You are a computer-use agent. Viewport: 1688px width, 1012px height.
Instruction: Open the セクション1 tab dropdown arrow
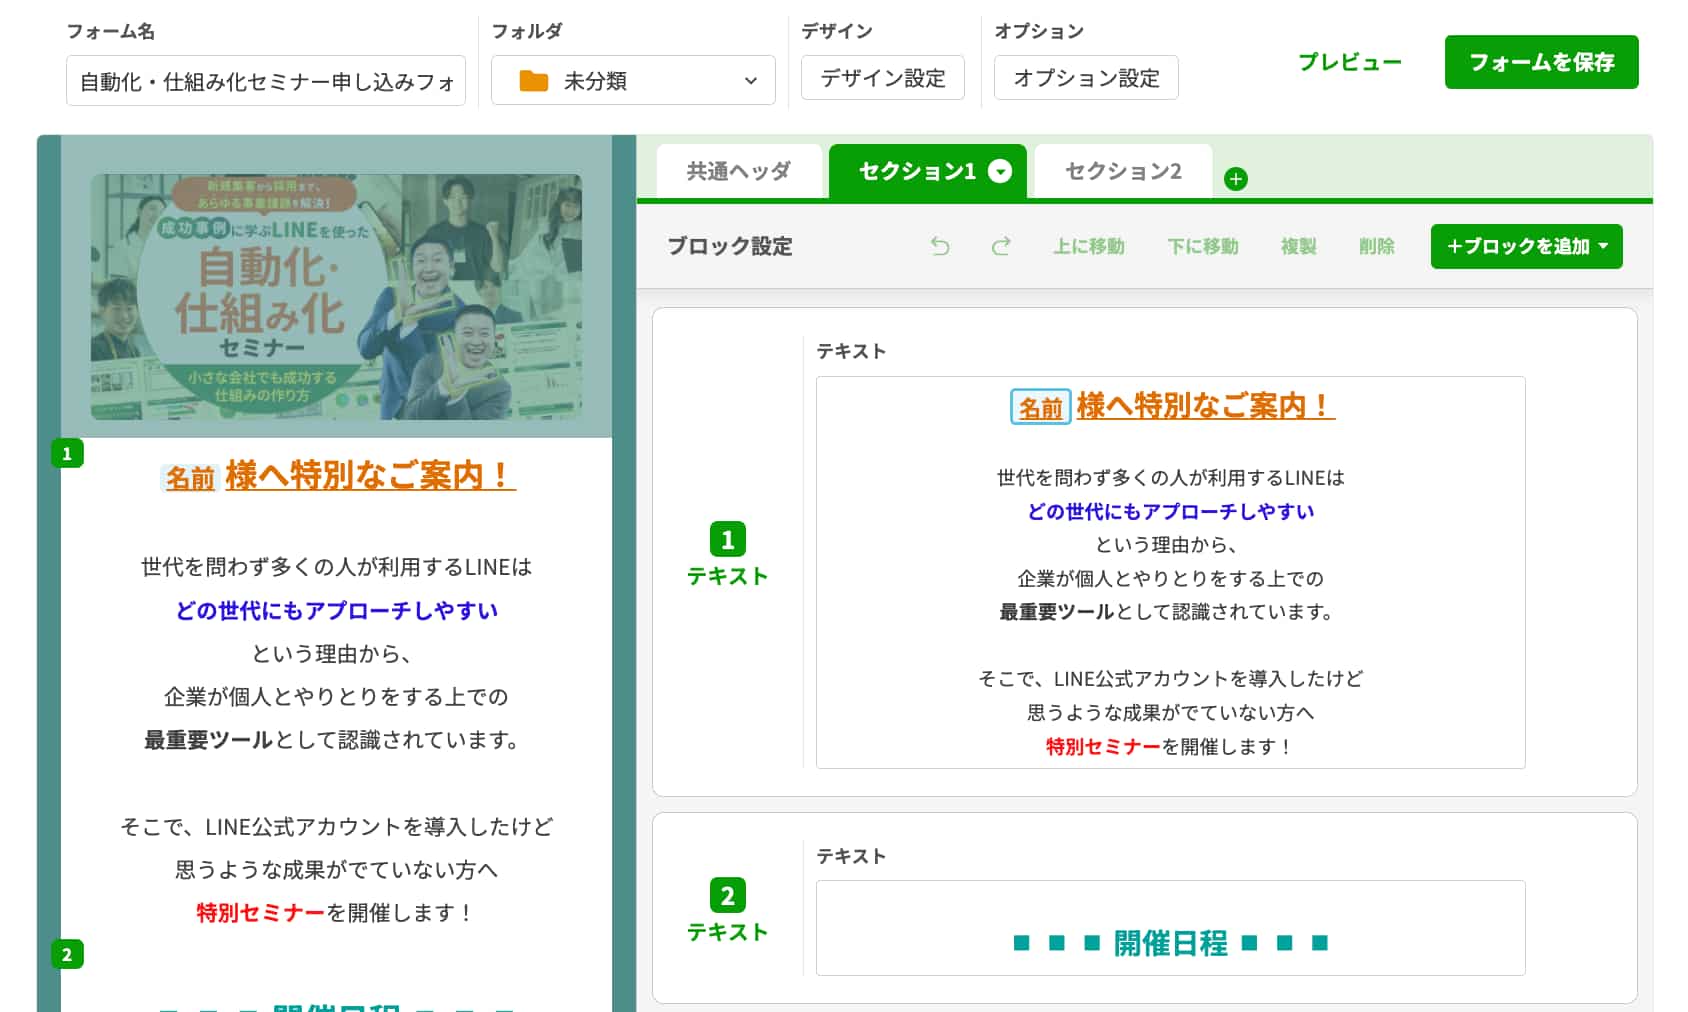(1000, 171)
